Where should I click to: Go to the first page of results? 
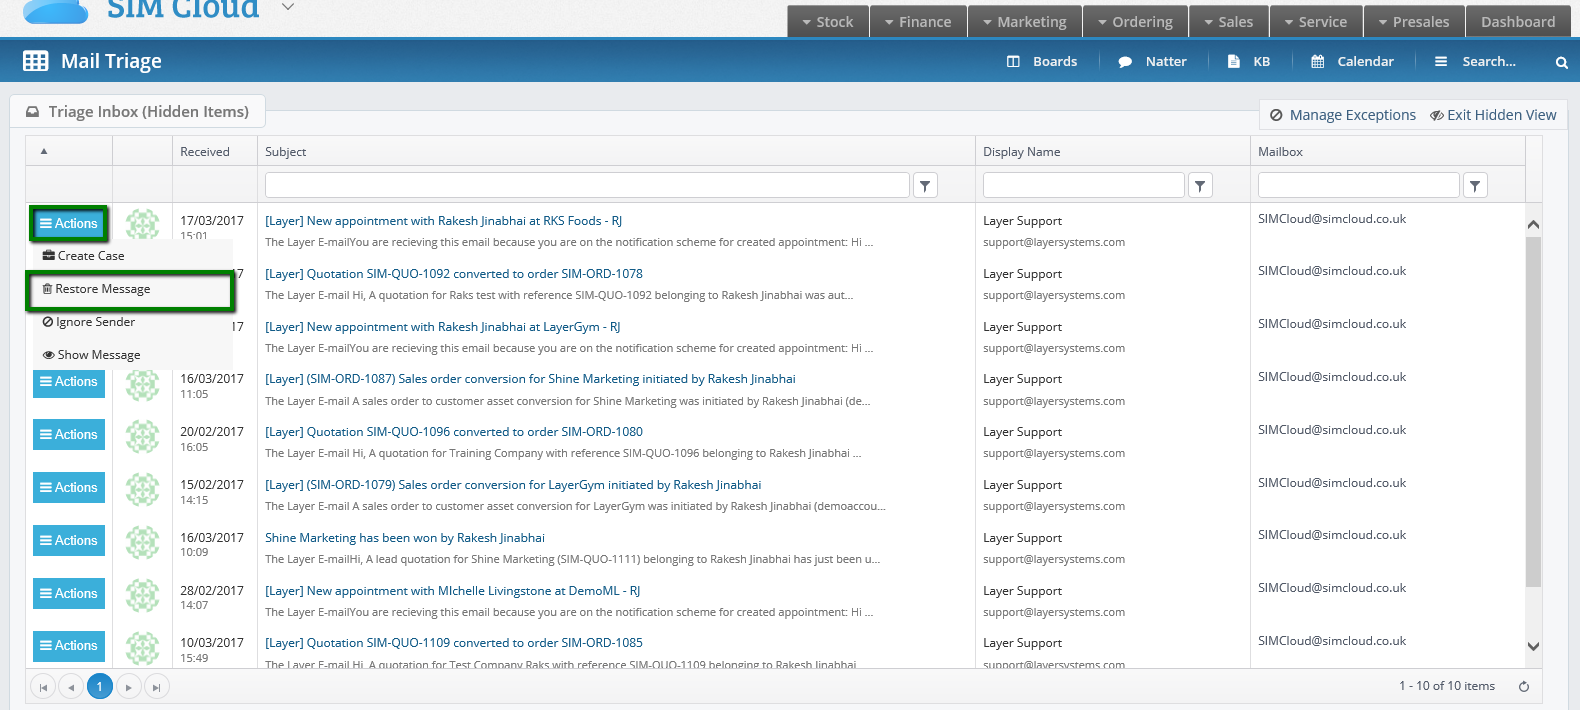coord(43,687)
